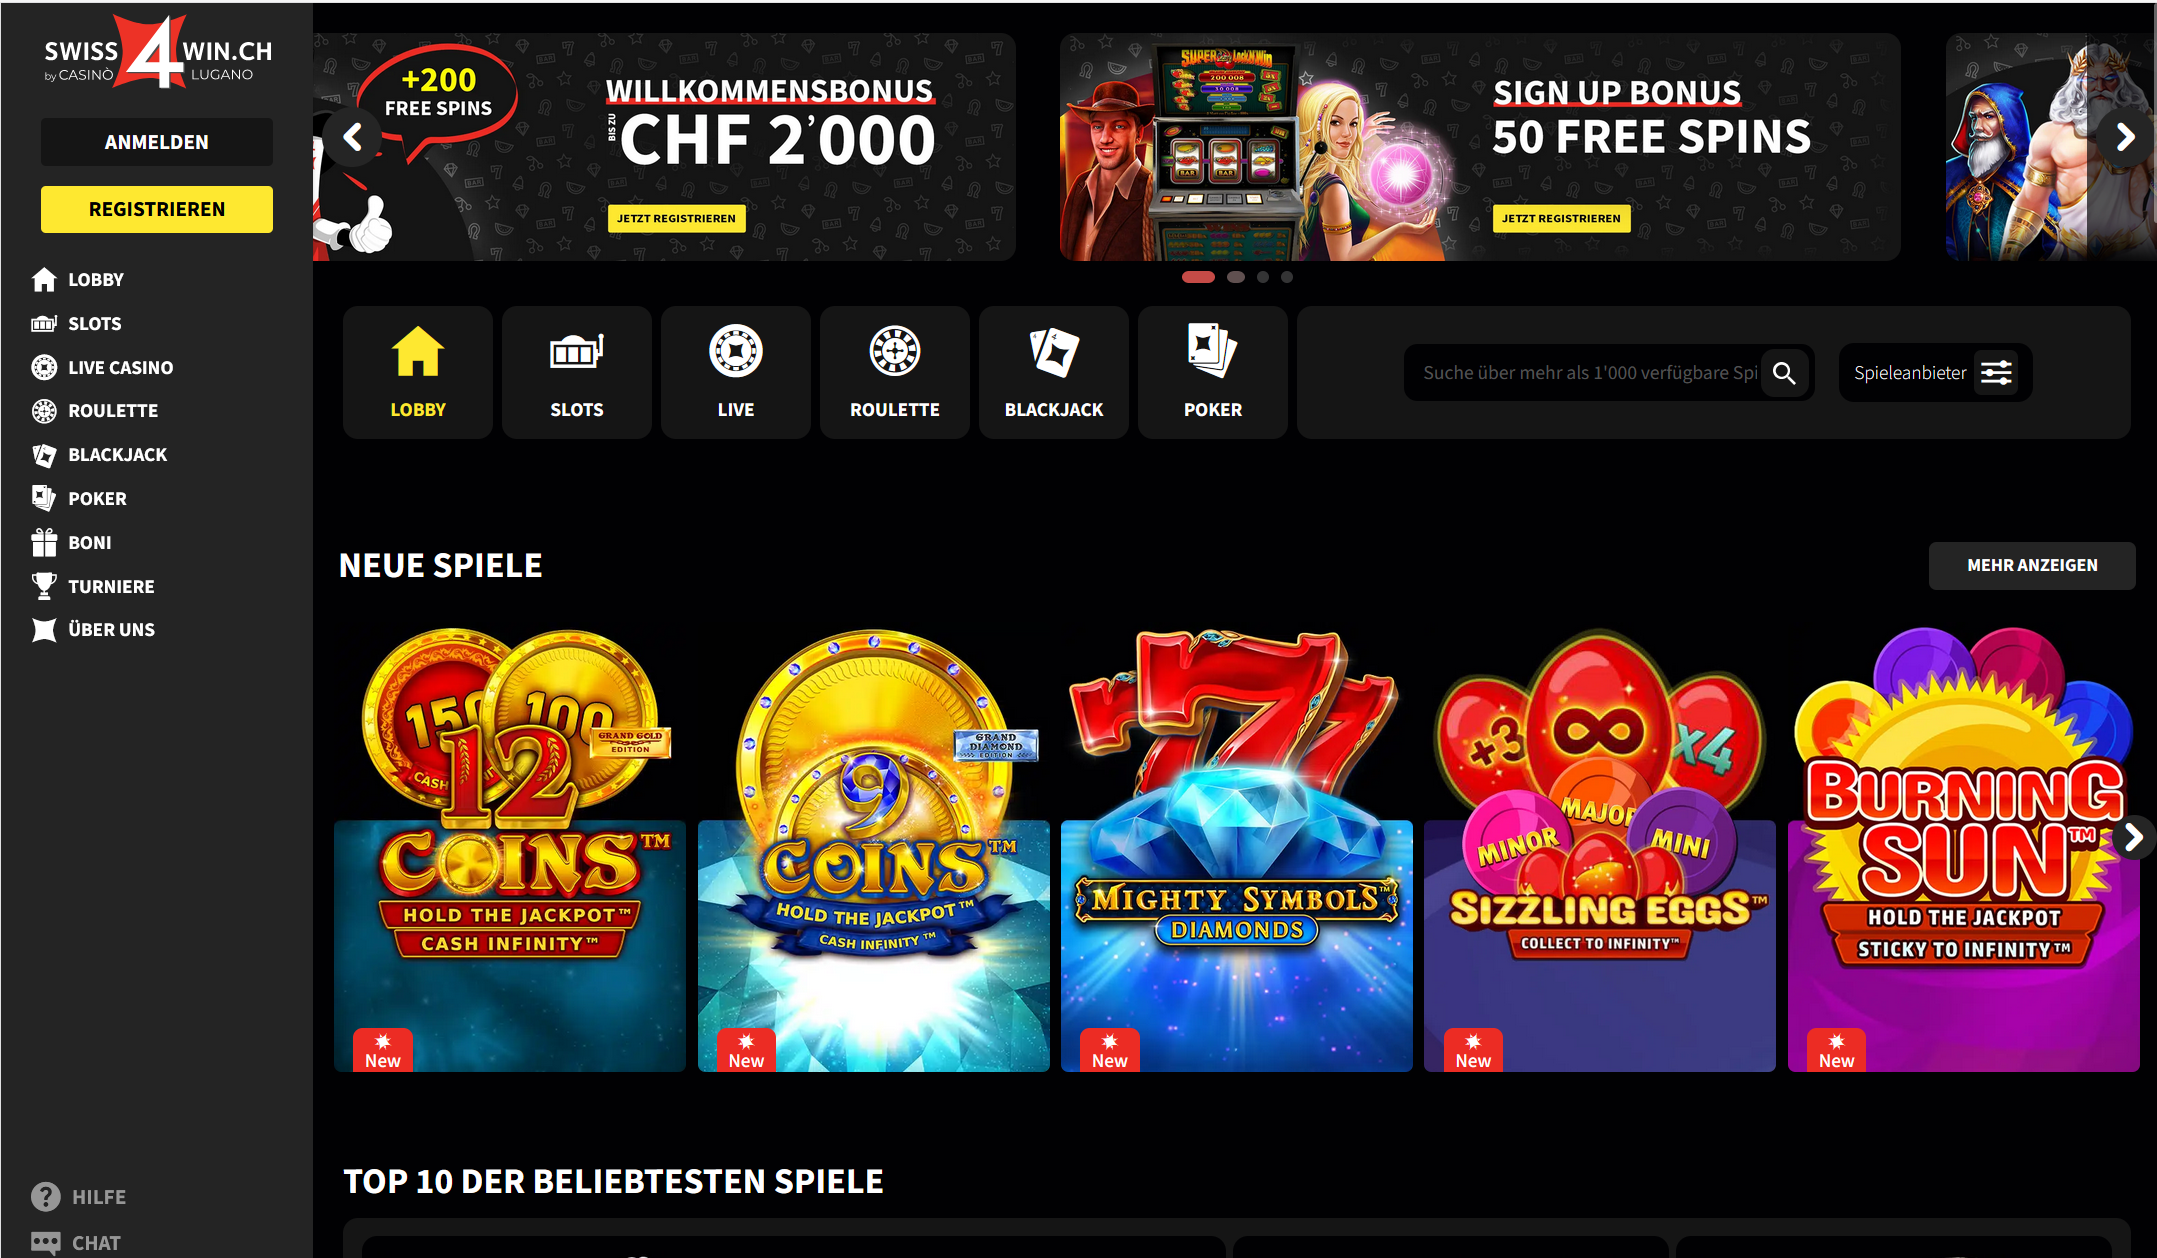Screen dimensions: 2157x1258
Task: Select the last banner carousel dot
Action: point(1287,277)
